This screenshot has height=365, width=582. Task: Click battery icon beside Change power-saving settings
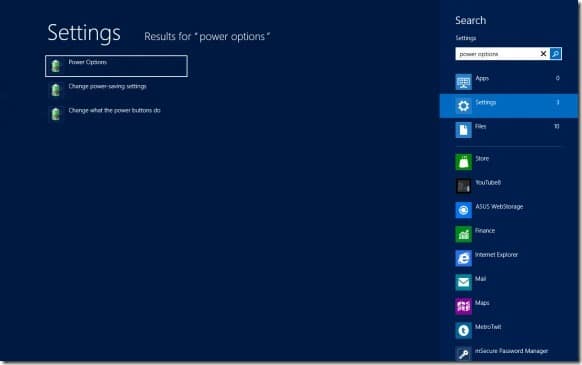point(56,90)
